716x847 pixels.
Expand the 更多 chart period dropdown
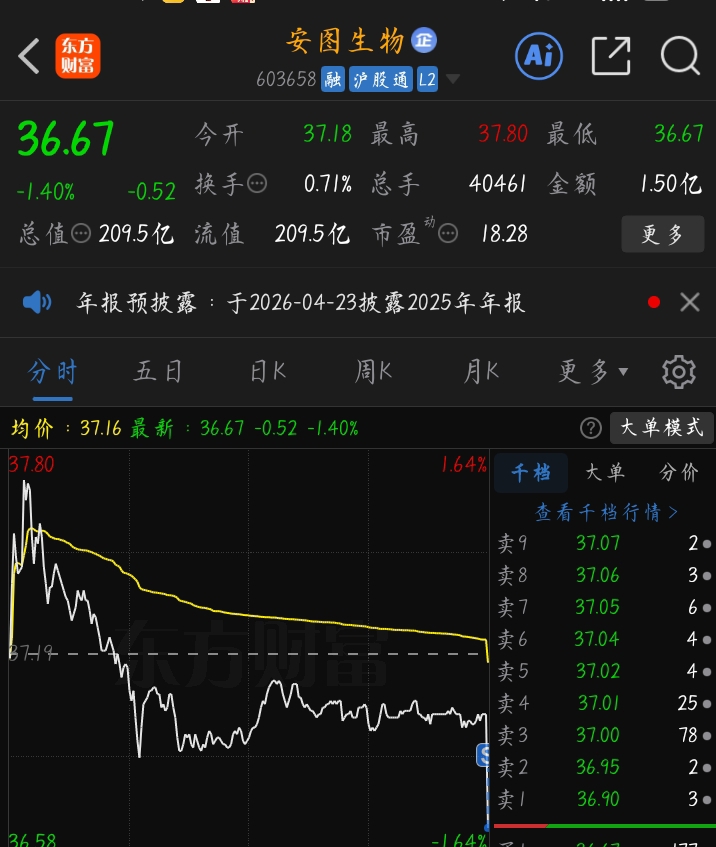pos(593,372)
